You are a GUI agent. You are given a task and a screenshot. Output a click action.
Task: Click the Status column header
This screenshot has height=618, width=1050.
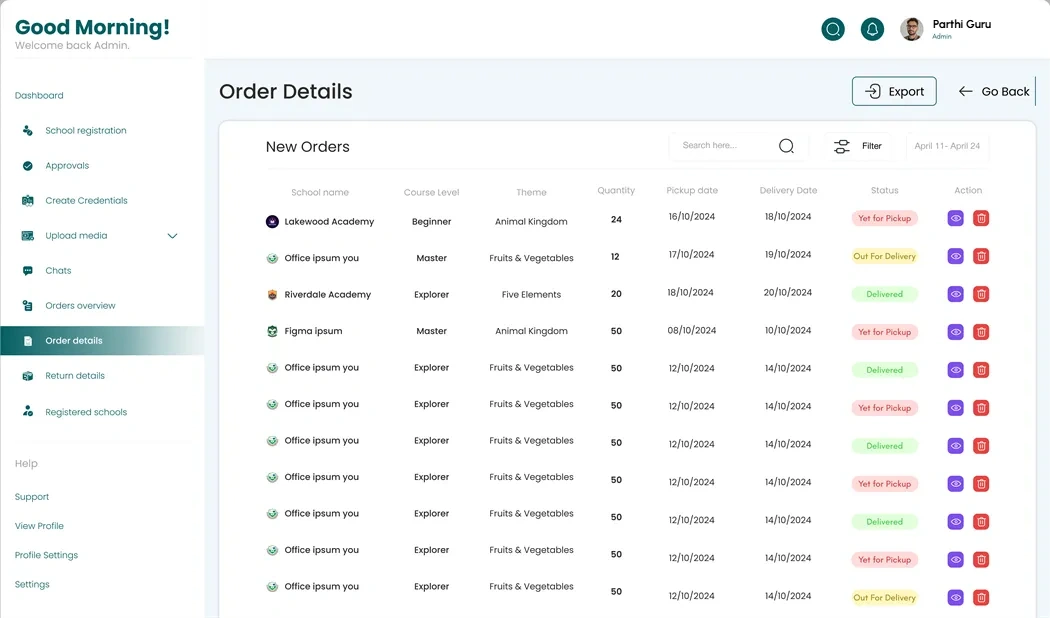(x=885, y=190)
